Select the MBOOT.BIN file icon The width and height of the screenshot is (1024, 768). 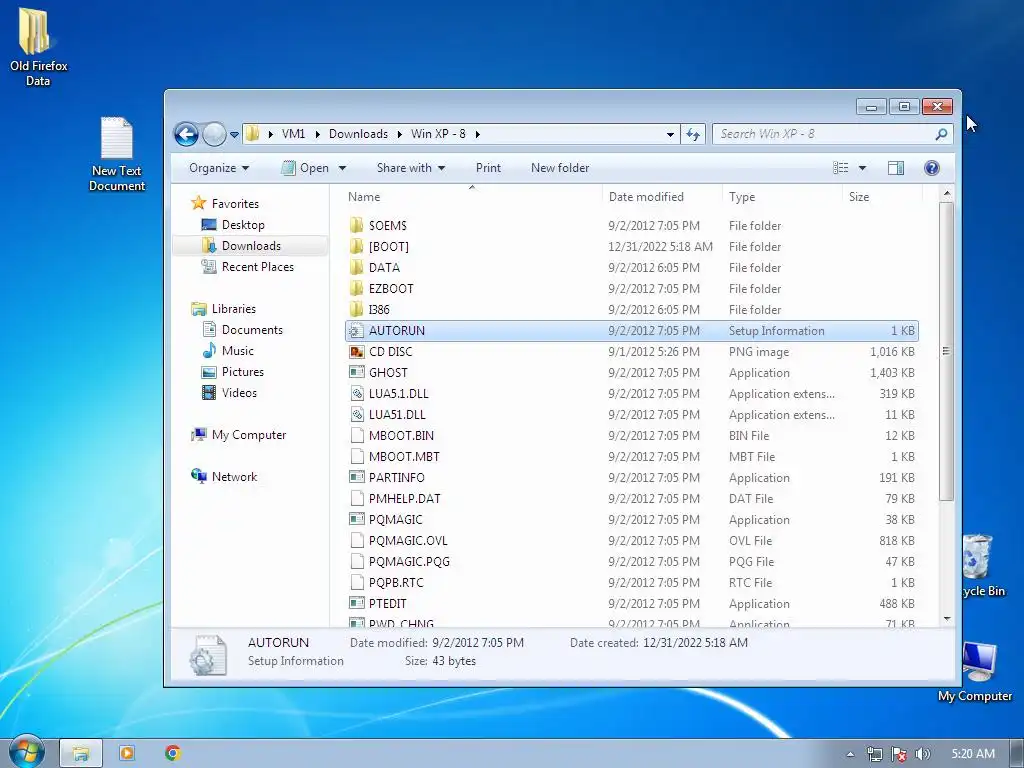pyautogui.click(x=357, y=435)
